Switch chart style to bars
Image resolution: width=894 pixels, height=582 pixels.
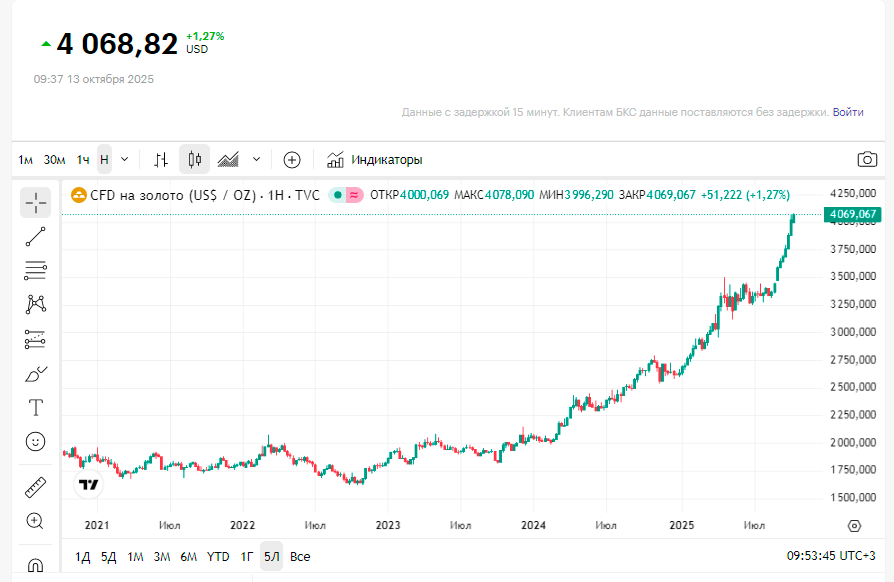click(x=161, y=159)
